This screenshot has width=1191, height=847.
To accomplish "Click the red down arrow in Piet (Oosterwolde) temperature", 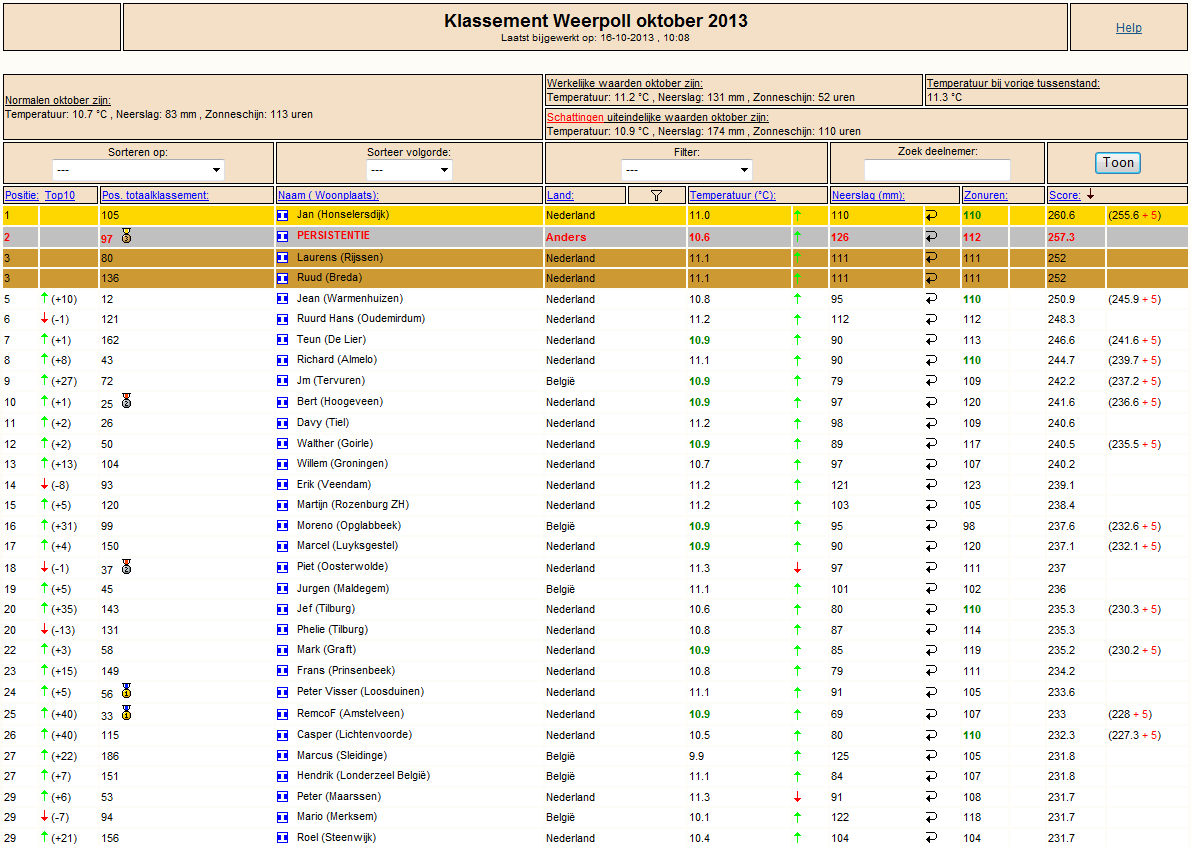I will (798, 568).
